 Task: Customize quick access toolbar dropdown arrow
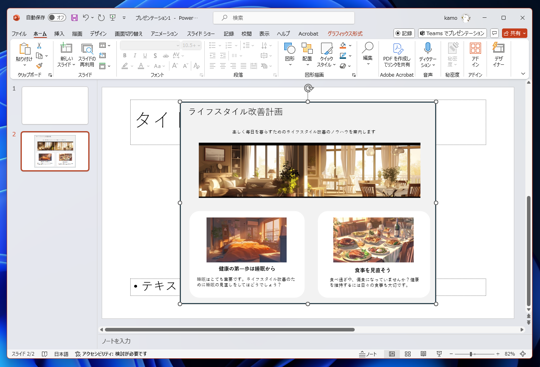click(x=124, y=18)
